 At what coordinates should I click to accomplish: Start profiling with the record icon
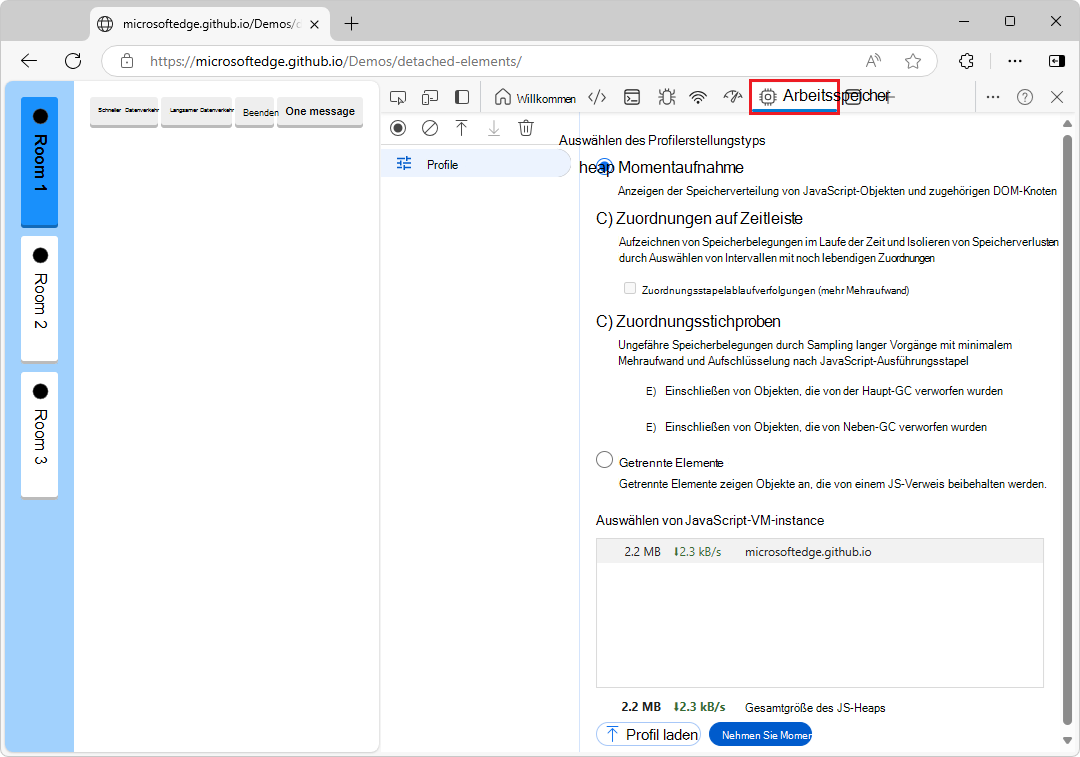point(398,128)
